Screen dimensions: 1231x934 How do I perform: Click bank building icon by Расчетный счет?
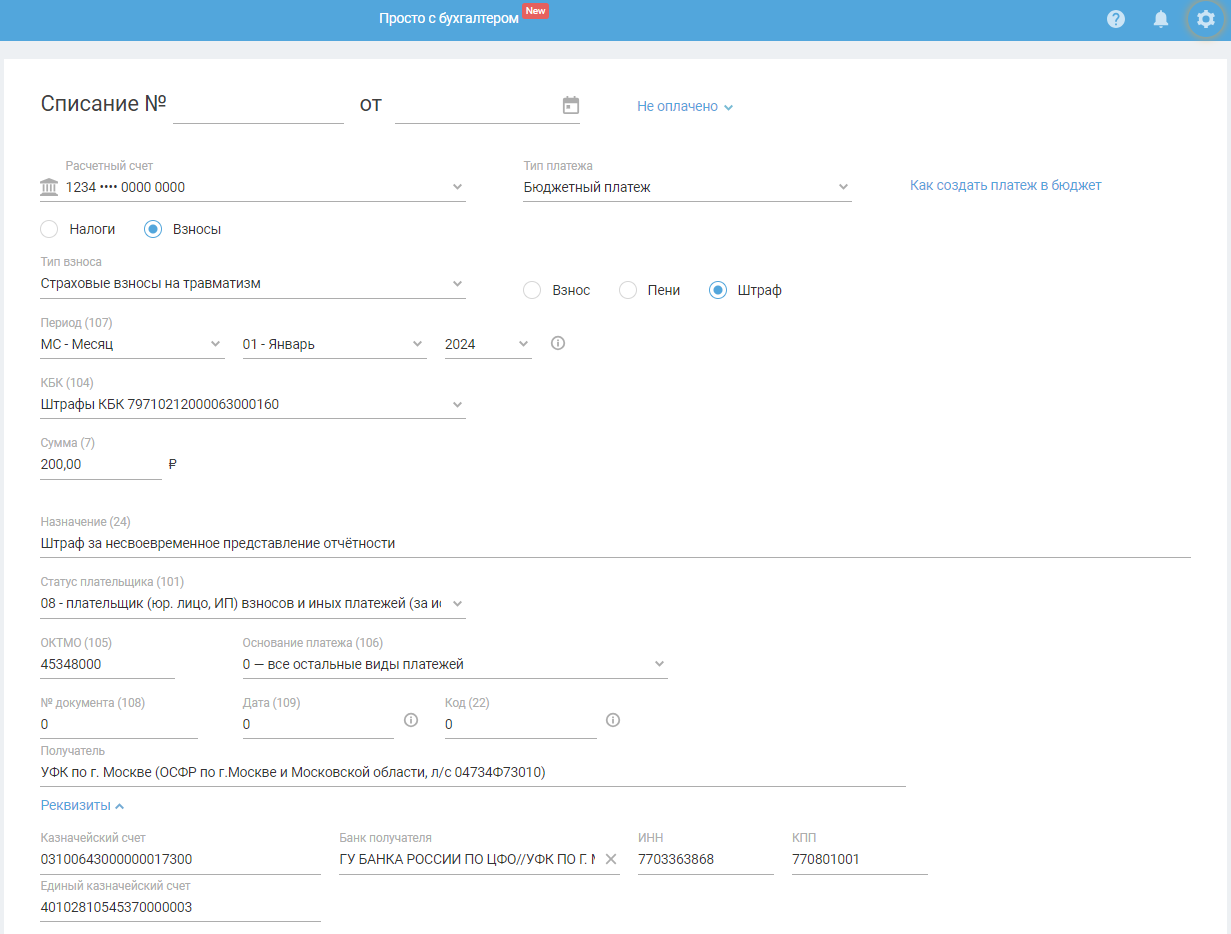(x=49, y=187)
